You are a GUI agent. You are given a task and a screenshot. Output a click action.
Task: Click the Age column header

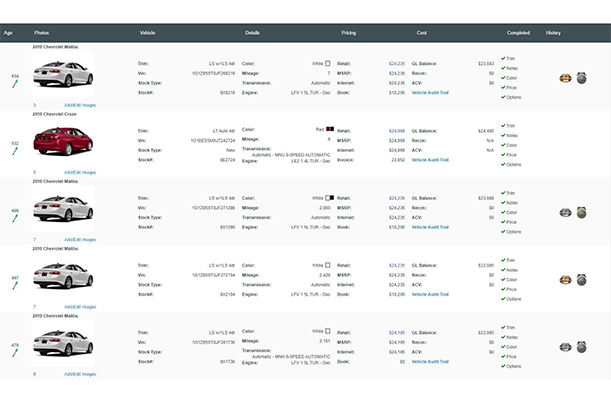(x=8, y=33)
